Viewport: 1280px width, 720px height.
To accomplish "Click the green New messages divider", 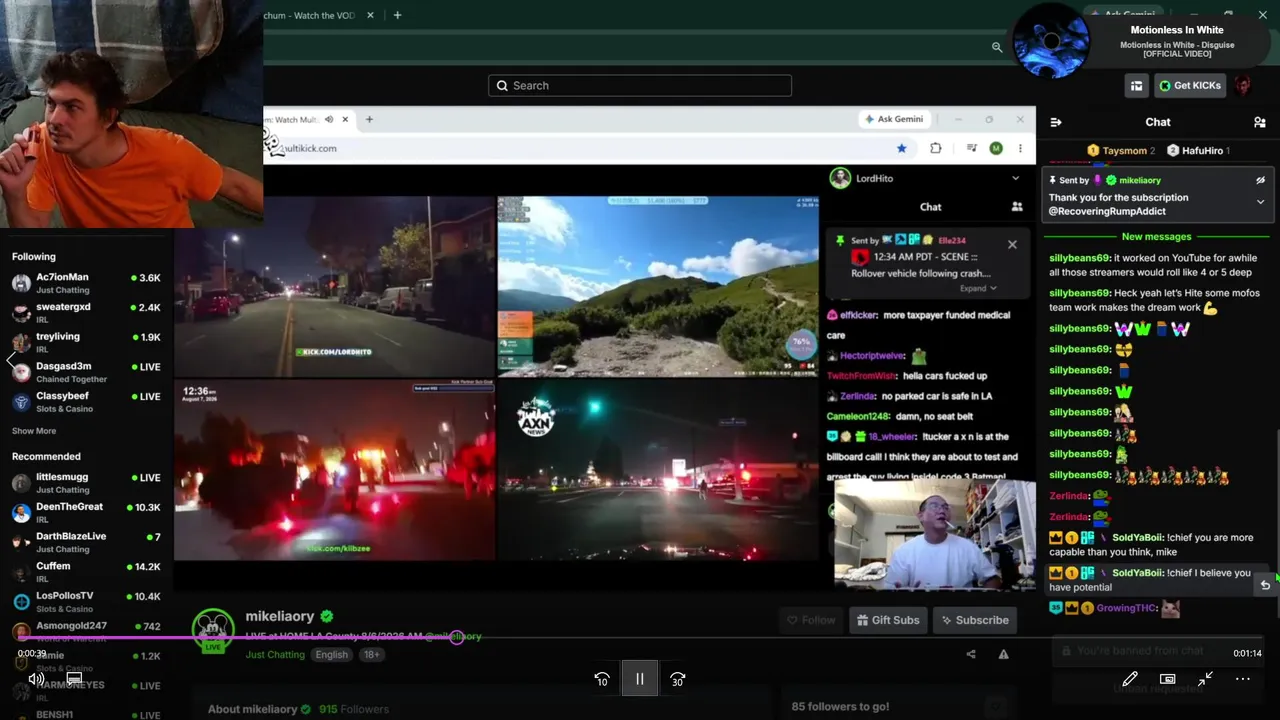I will pos(1156,237).
